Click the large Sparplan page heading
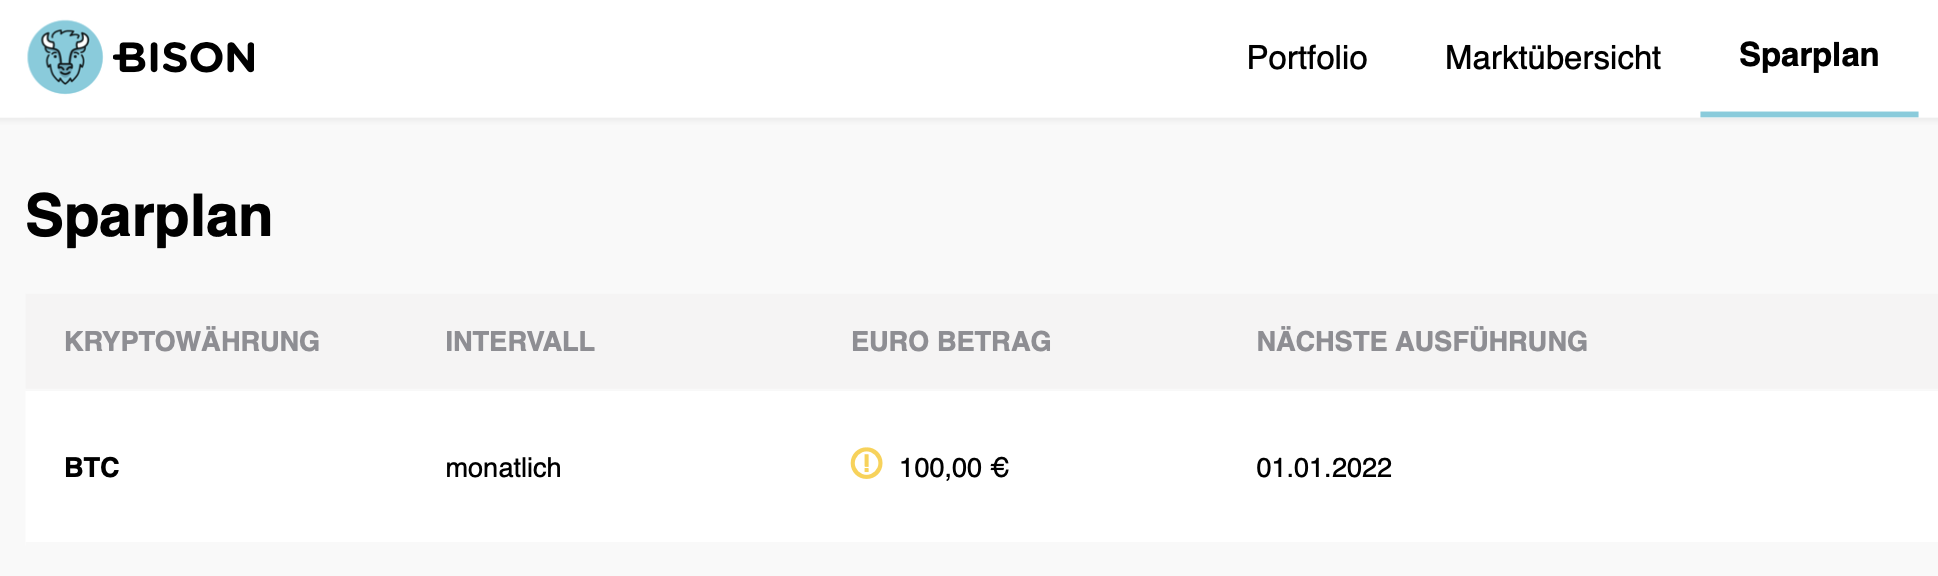 [x=149, y=216]
